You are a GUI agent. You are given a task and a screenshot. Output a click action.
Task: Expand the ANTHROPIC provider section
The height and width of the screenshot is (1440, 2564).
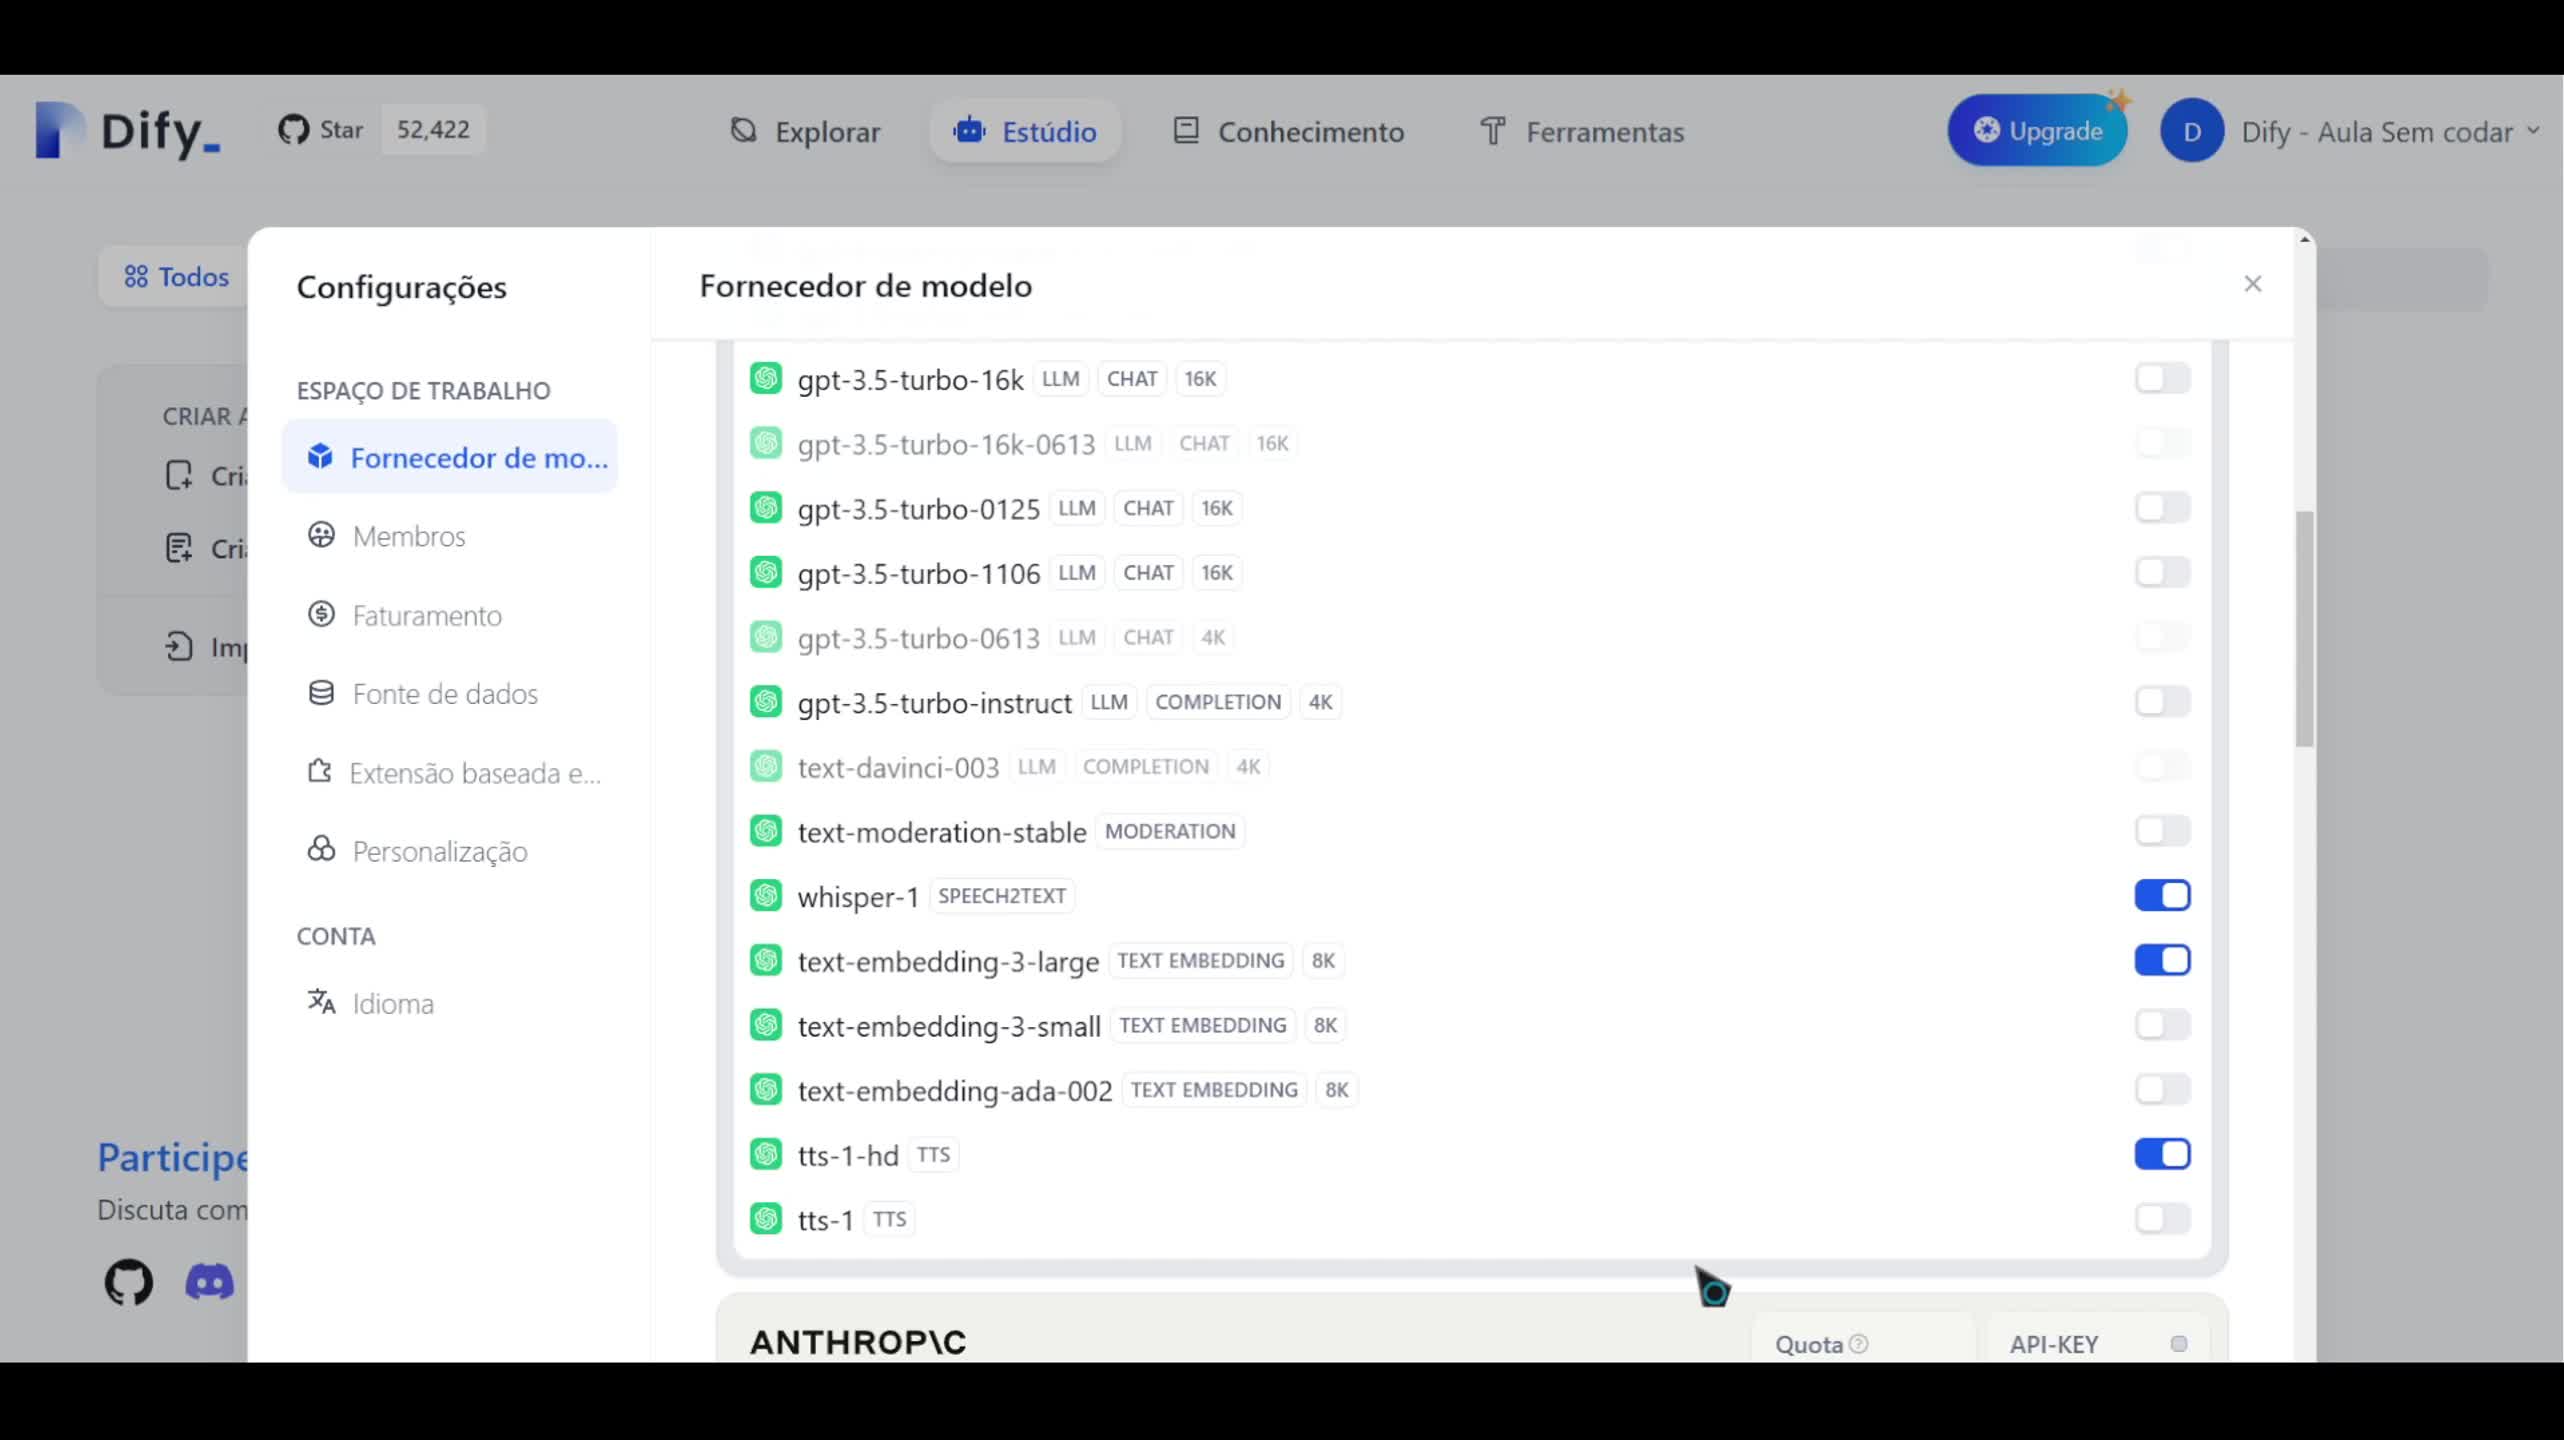[856, 1342]
